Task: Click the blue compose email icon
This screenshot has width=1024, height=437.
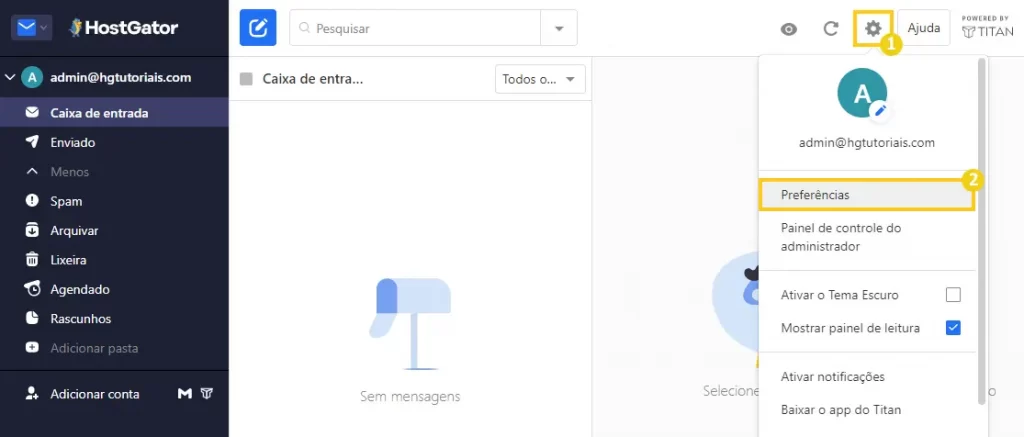Action: pyautogui.click(x=258, y=28)
